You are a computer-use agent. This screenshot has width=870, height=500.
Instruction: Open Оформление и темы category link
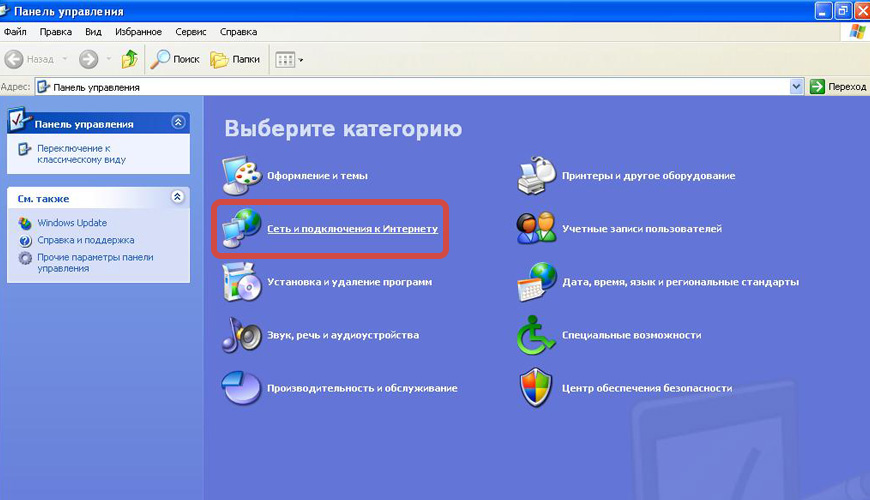coord(317,176)
